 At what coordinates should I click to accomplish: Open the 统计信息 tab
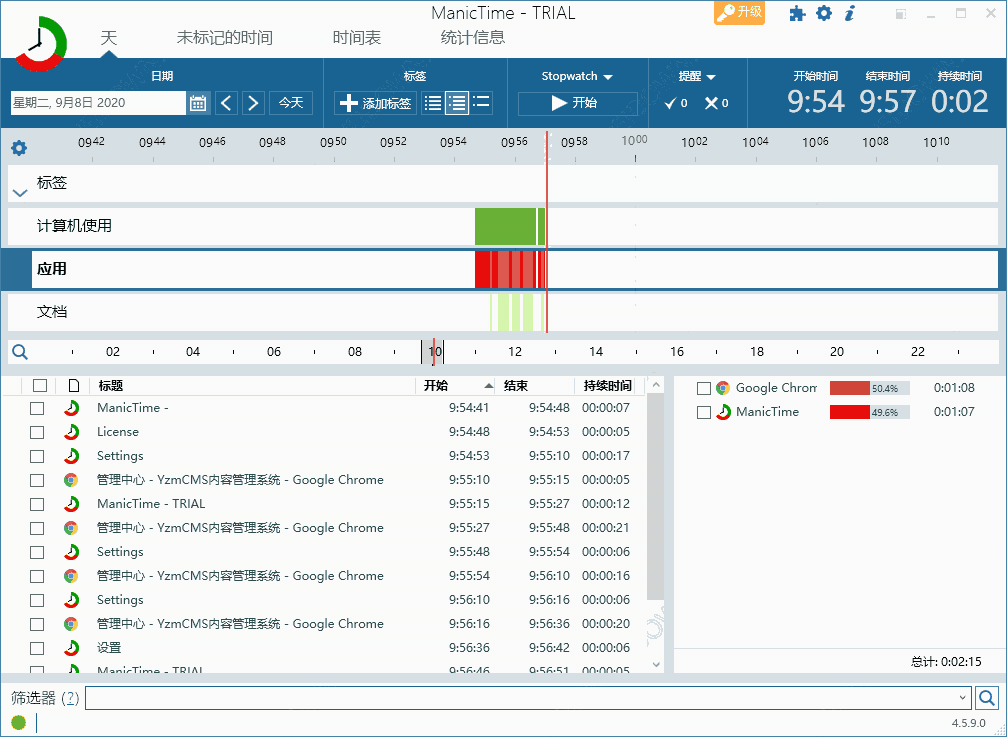point(475,36)
